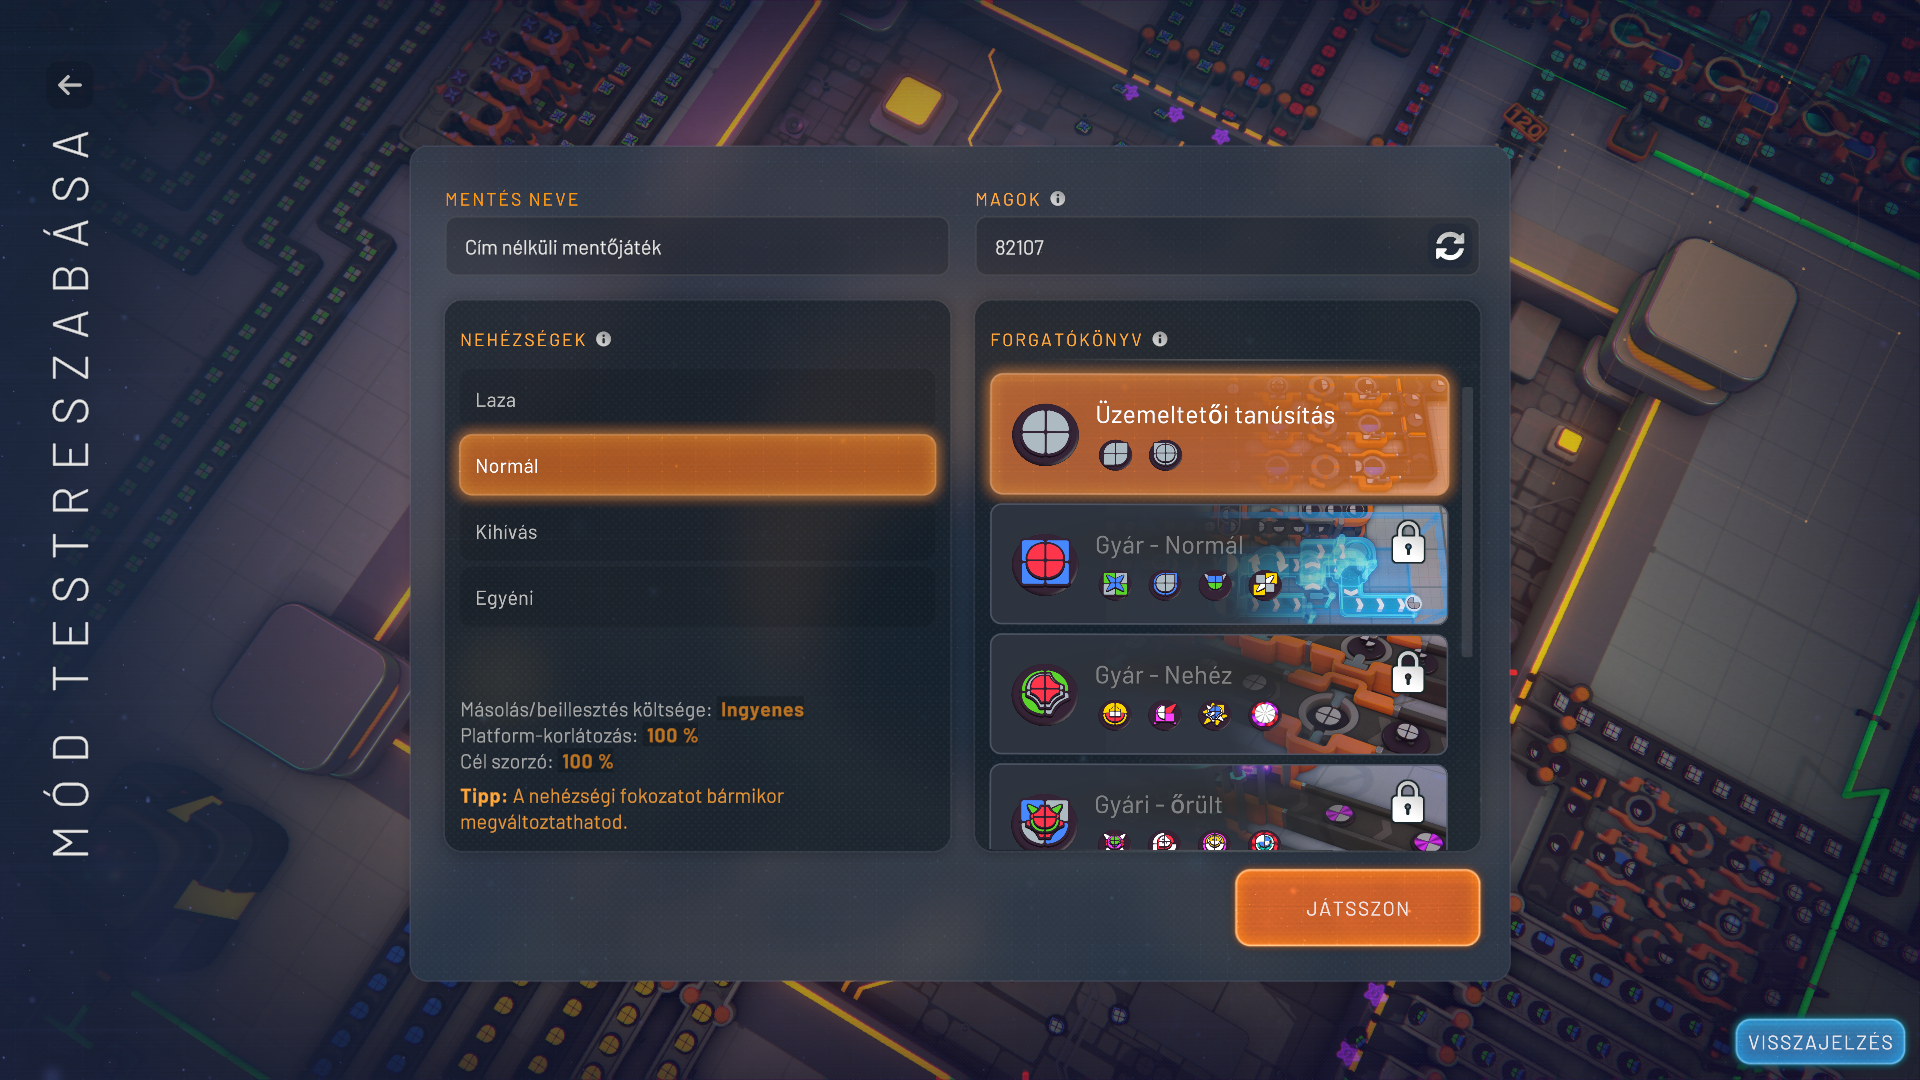The image size is (1920, 1080).
Task: Click the save name input field
Action: click(x=697, y=247)
